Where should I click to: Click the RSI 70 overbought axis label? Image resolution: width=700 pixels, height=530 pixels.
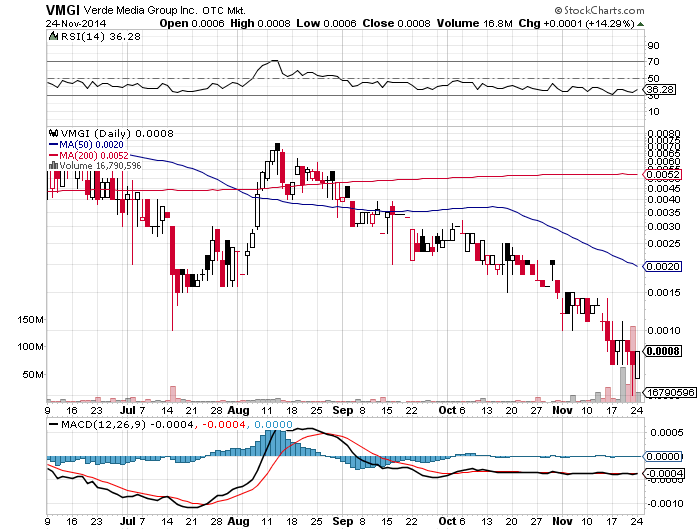(654, 62)
